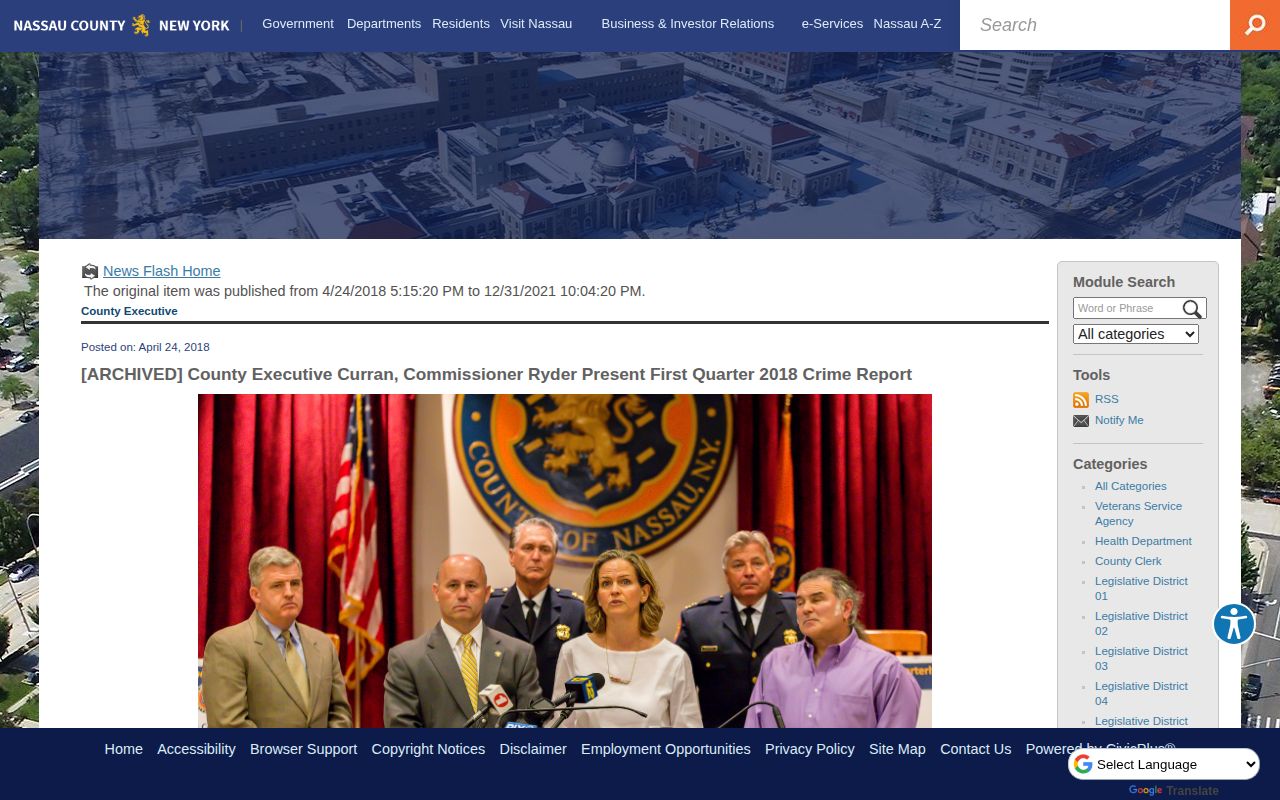This screenshot has width=1280, height=800.
Task: Click the Module Search magnifier icon
Action: coord(1192,309)
